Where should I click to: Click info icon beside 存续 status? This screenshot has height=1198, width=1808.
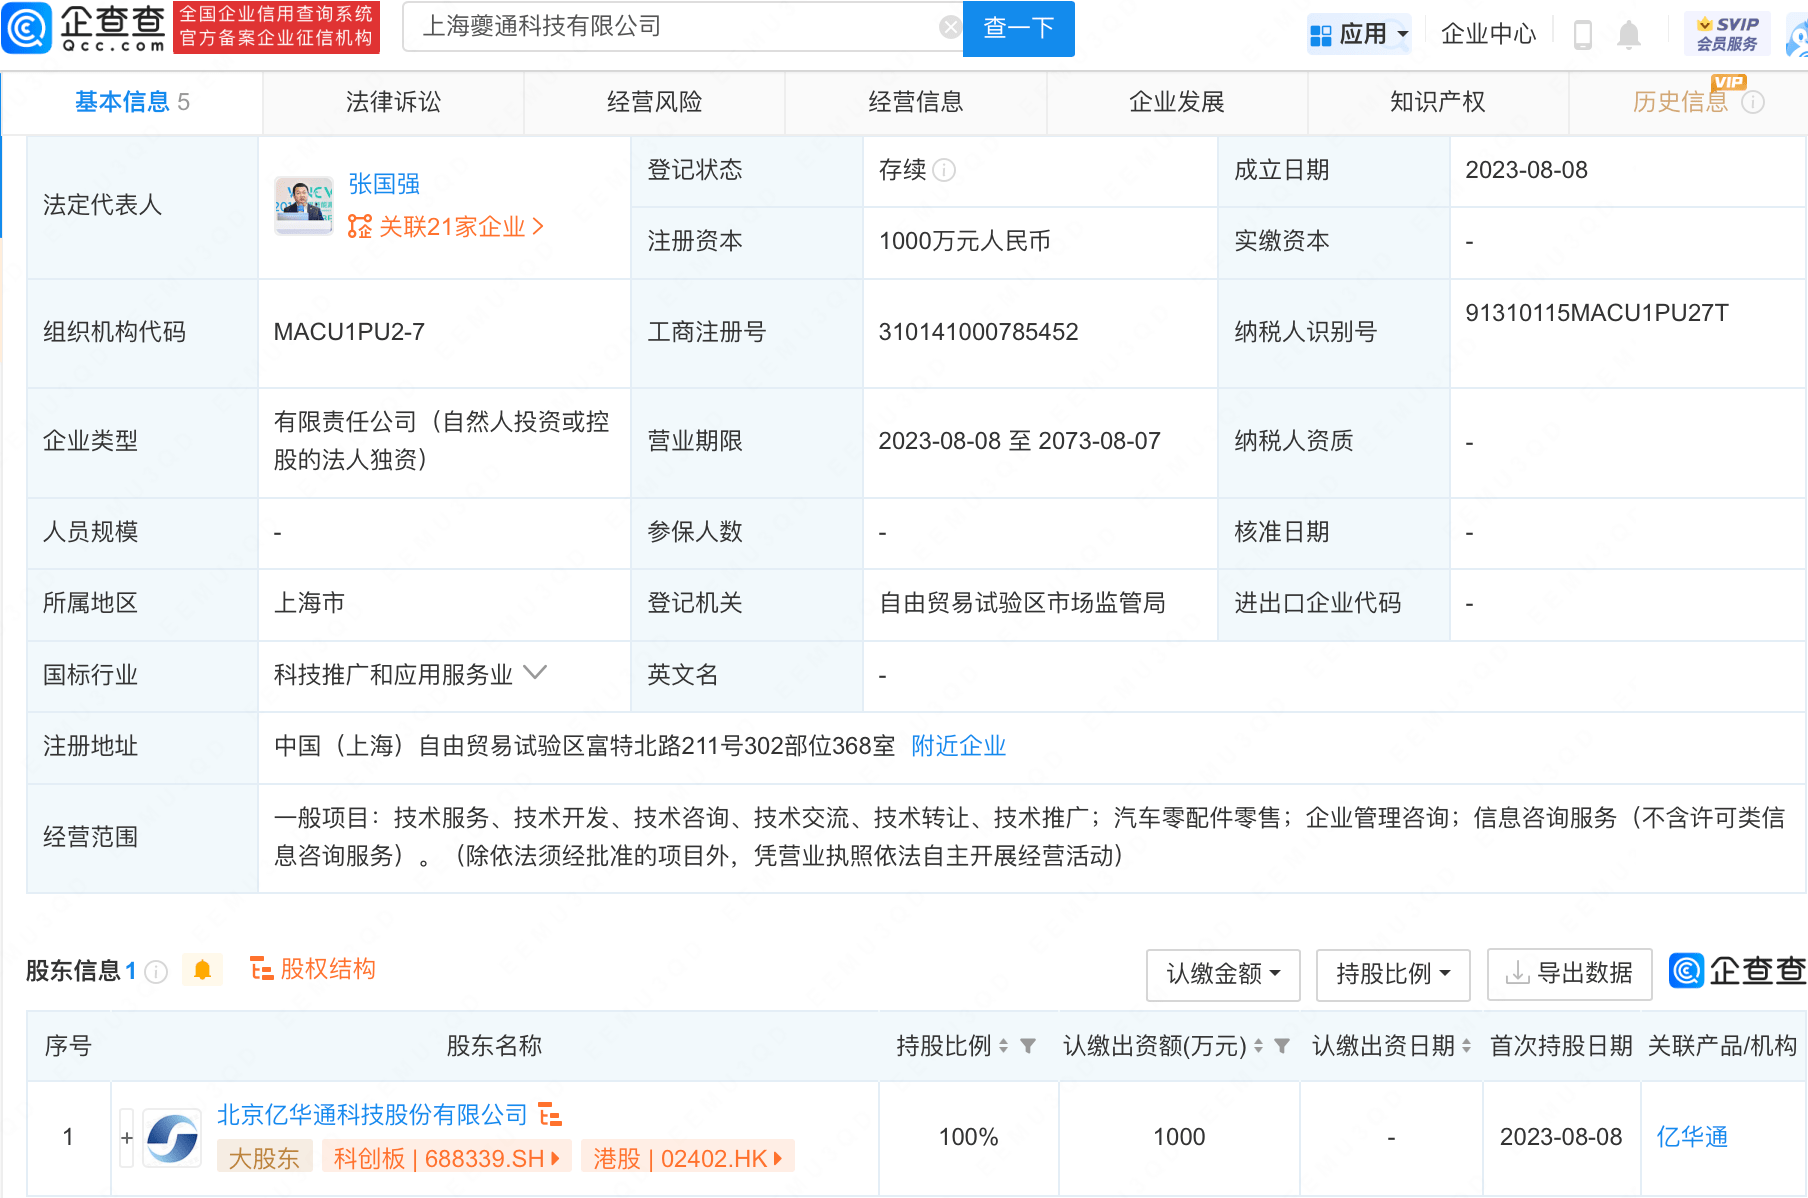coord(944,171)
